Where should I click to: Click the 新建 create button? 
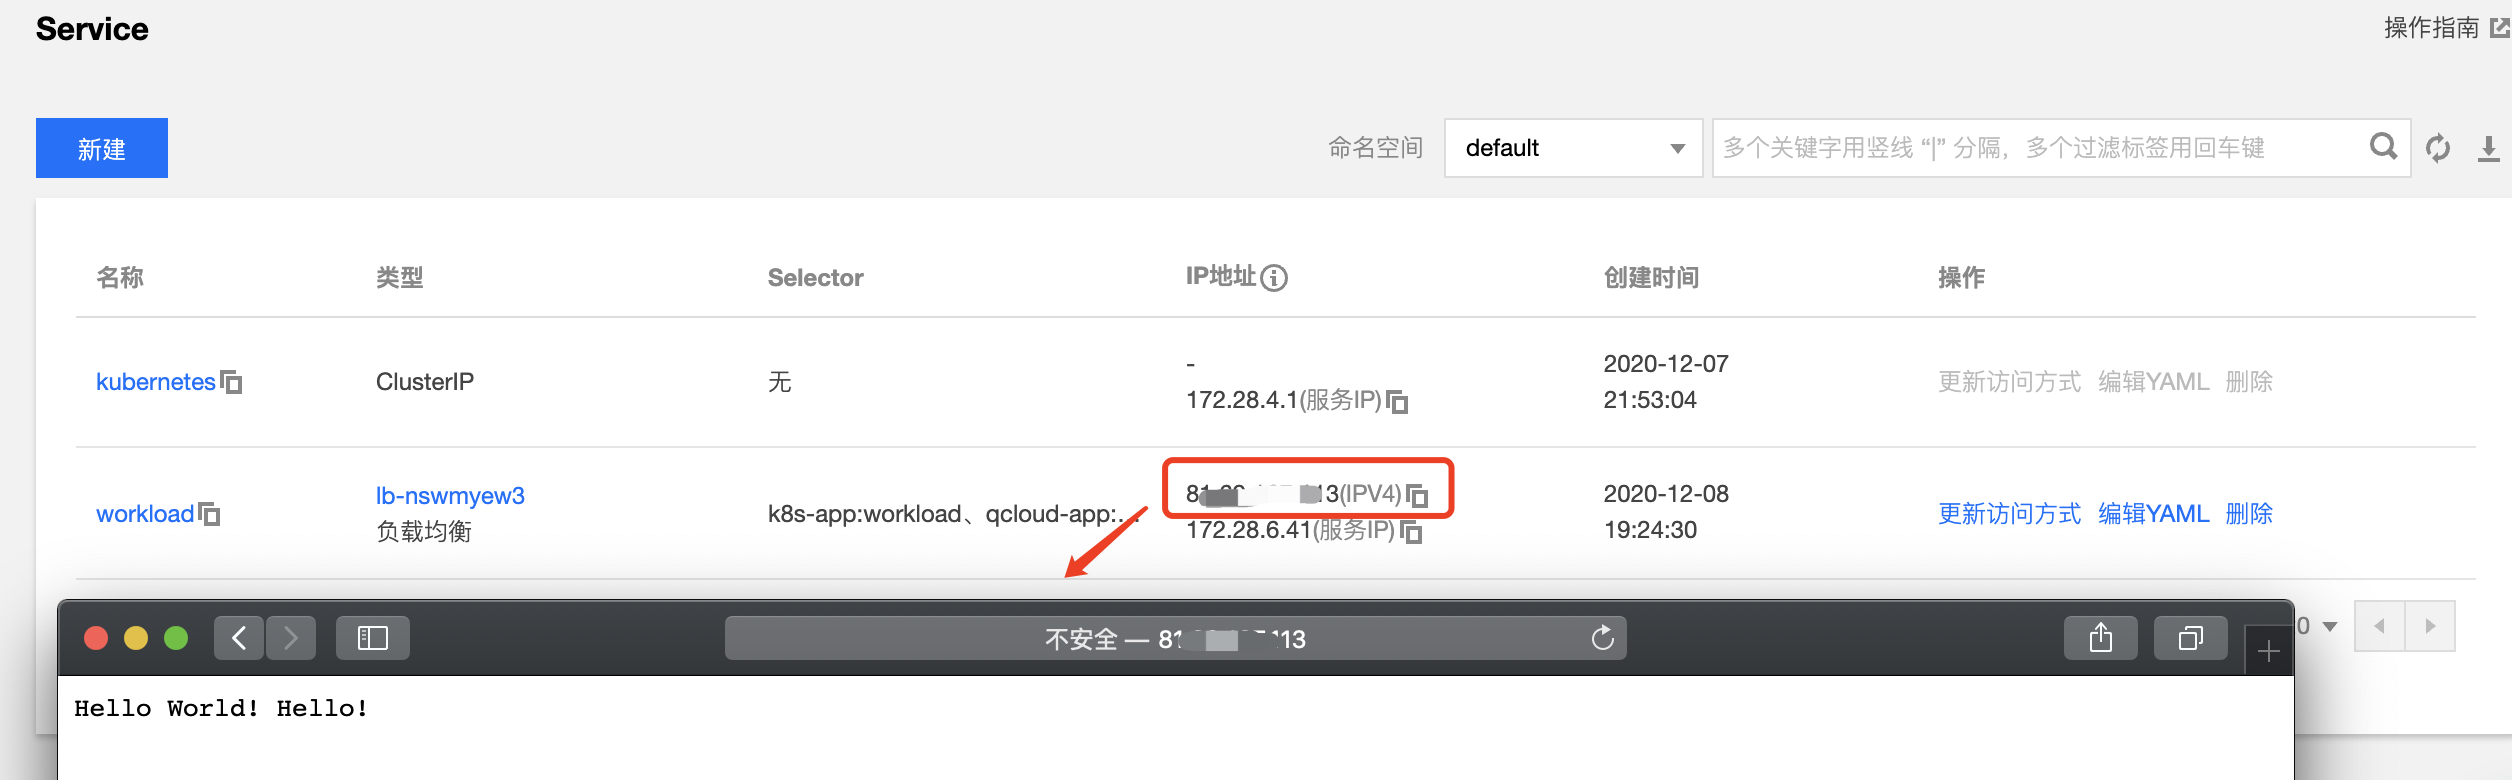click(x=102, y=148)
